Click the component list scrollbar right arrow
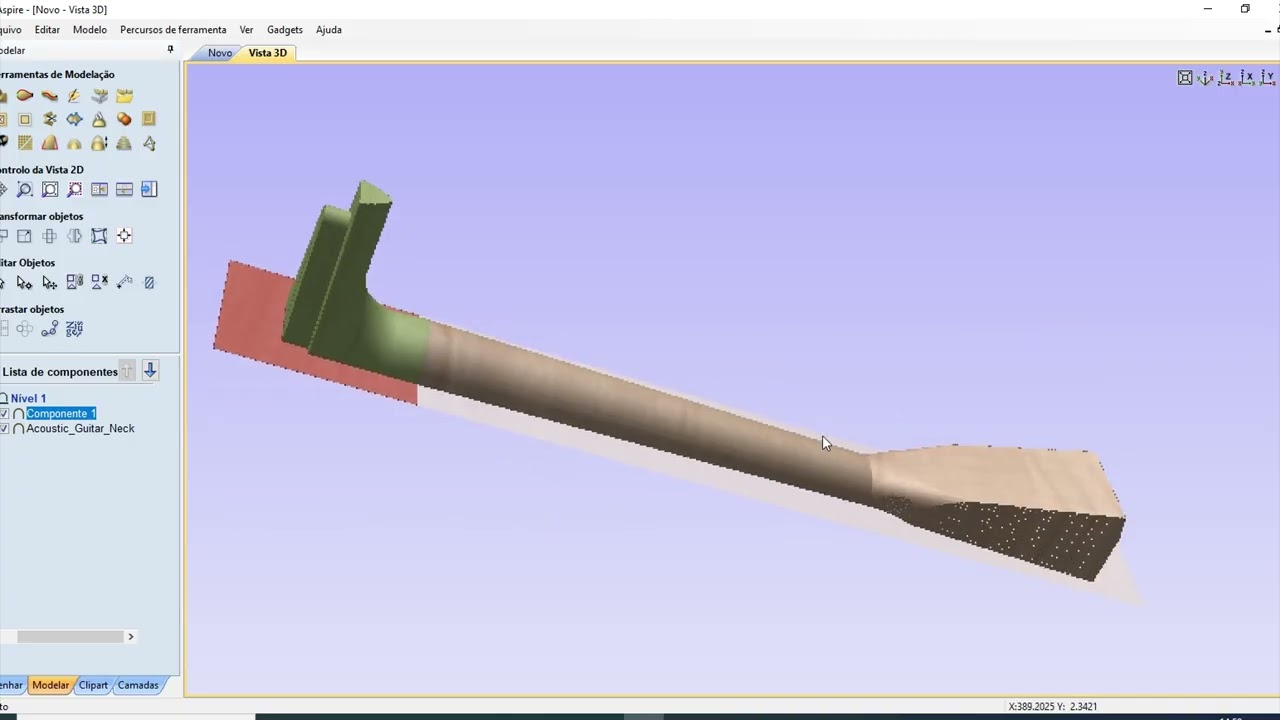The width and height of the screenshot is (1280, 720). (x=130, y=636)
